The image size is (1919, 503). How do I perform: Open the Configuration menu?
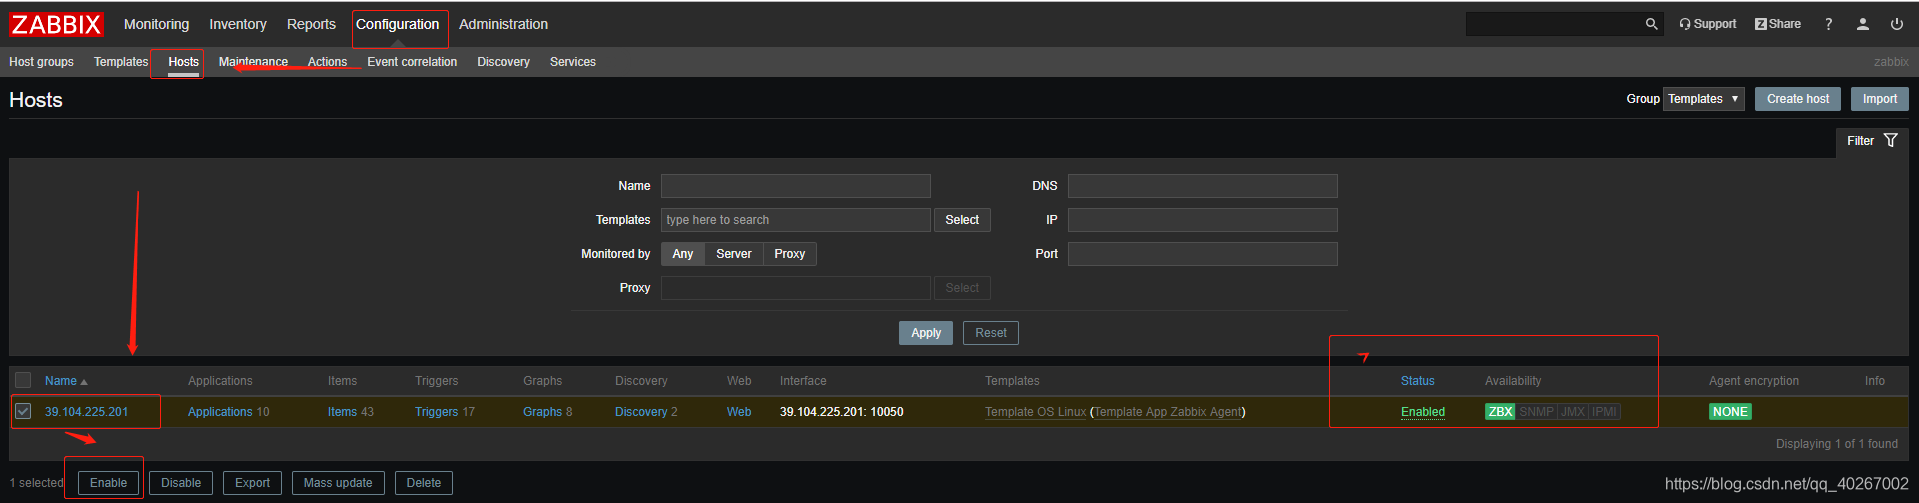[x=398, y=24]
